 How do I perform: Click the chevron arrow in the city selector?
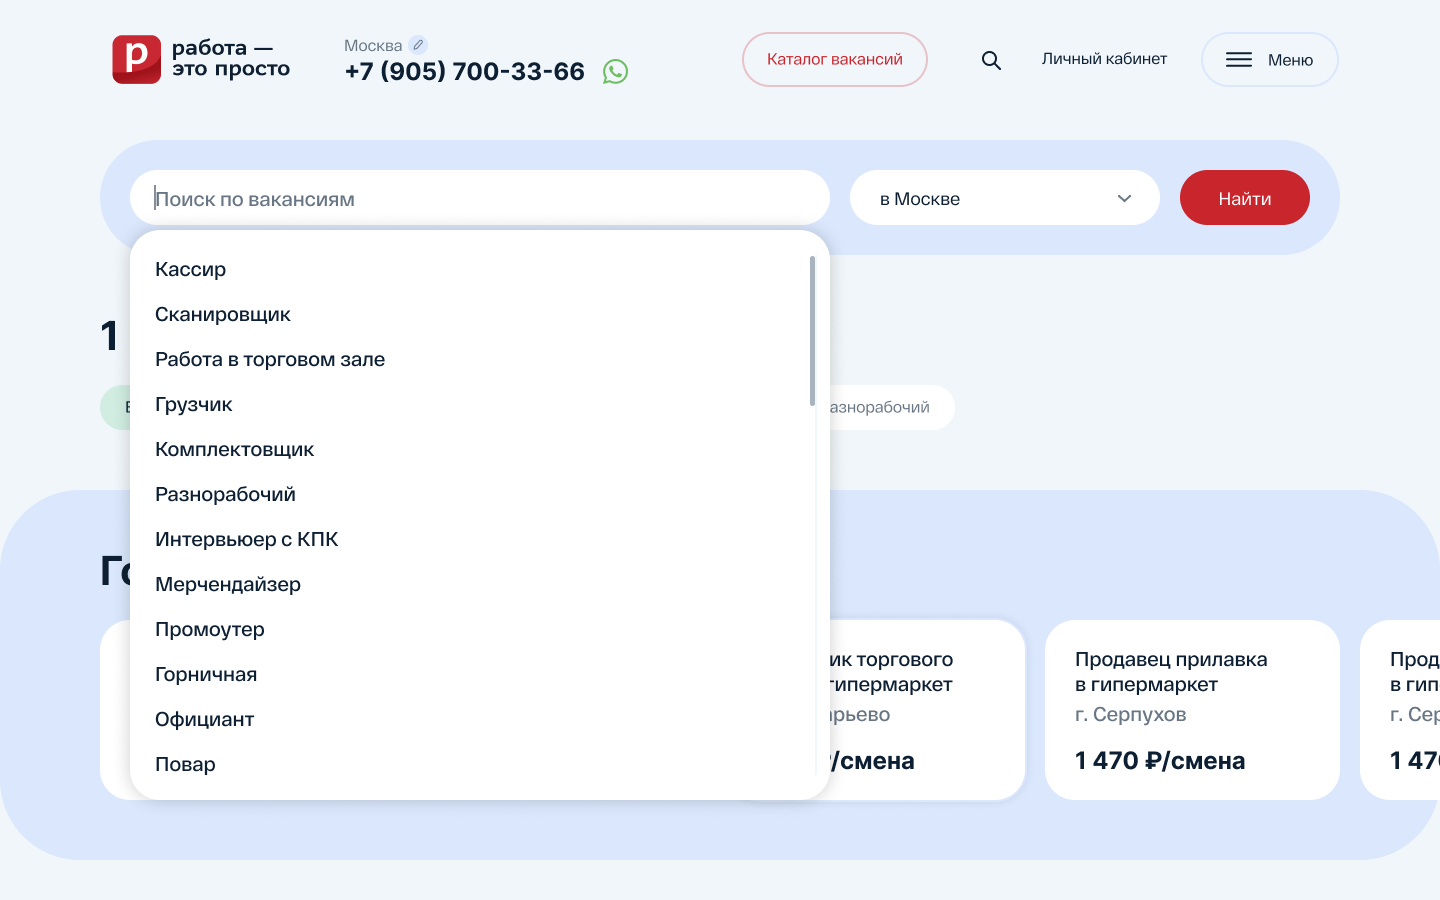(1124, 198)
